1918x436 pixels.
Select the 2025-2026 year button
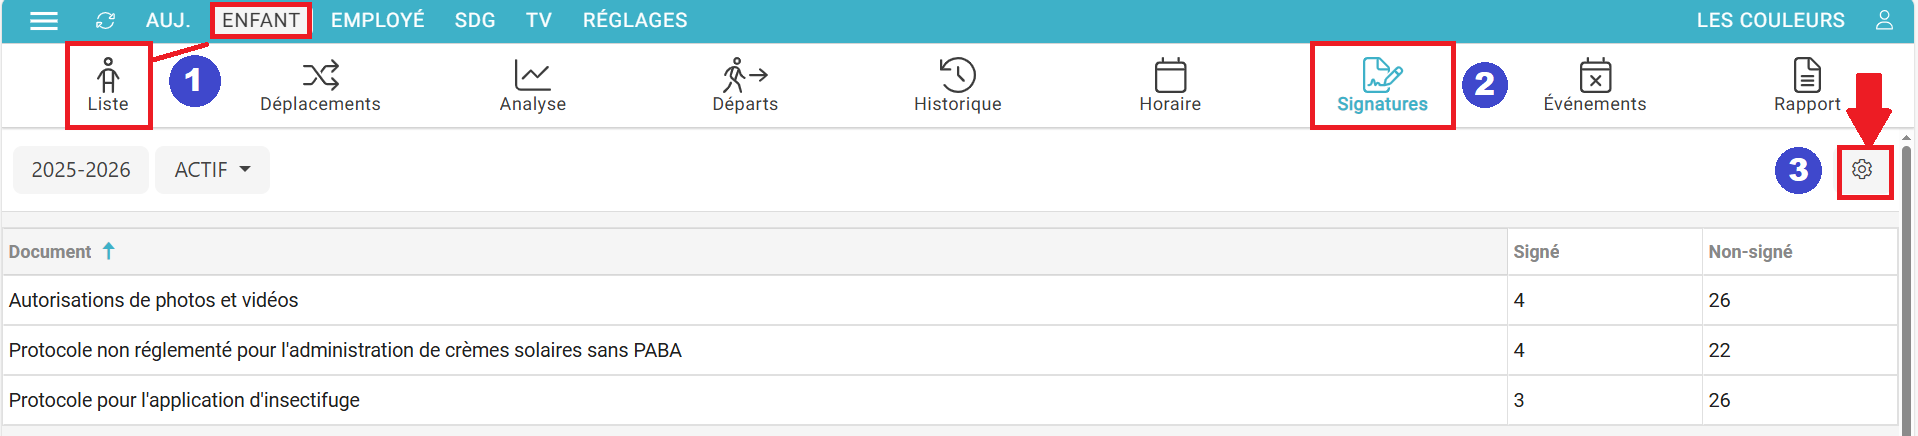[81, 170]
